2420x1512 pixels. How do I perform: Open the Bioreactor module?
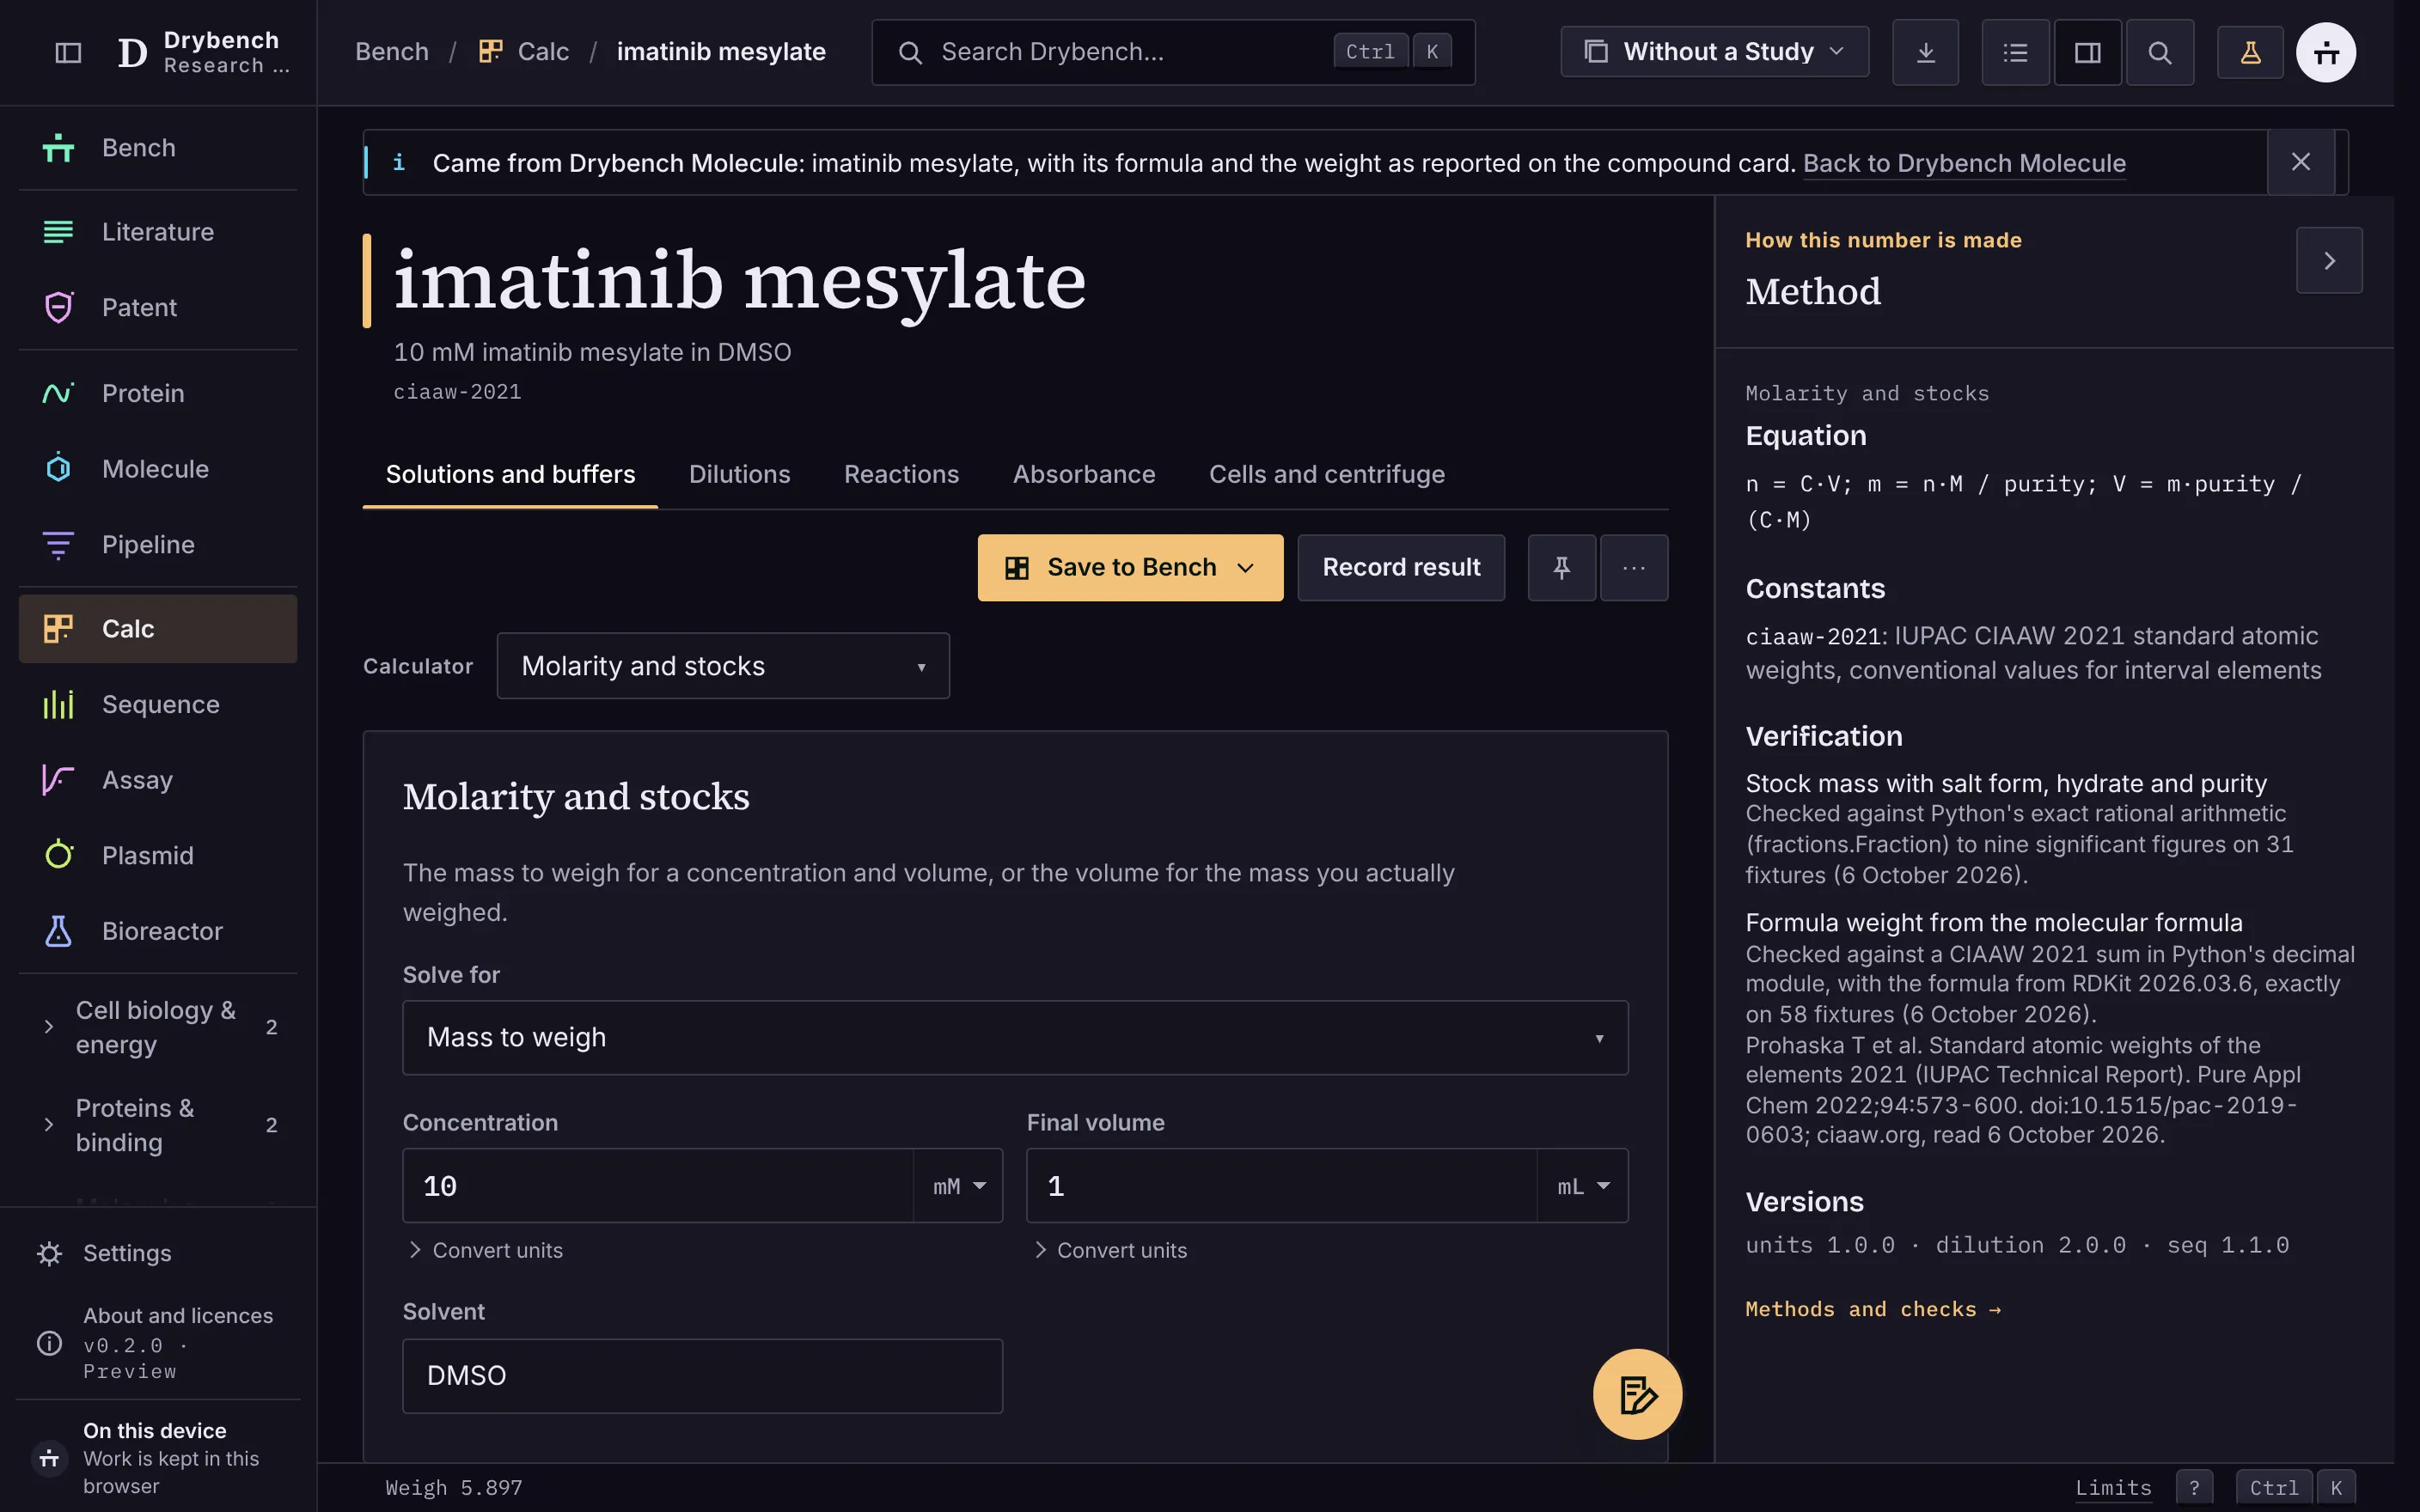158,931
